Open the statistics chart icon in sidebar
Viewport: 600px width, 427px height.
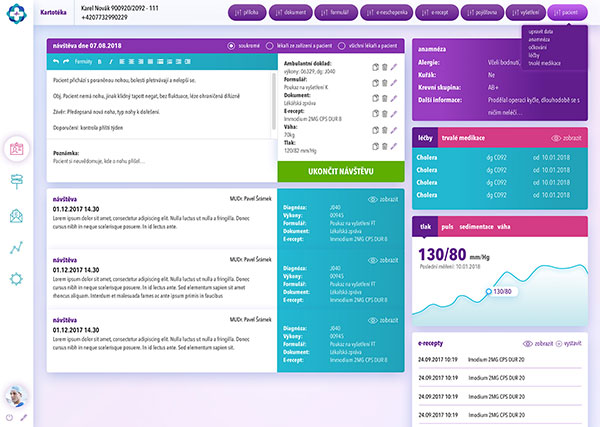17,247
